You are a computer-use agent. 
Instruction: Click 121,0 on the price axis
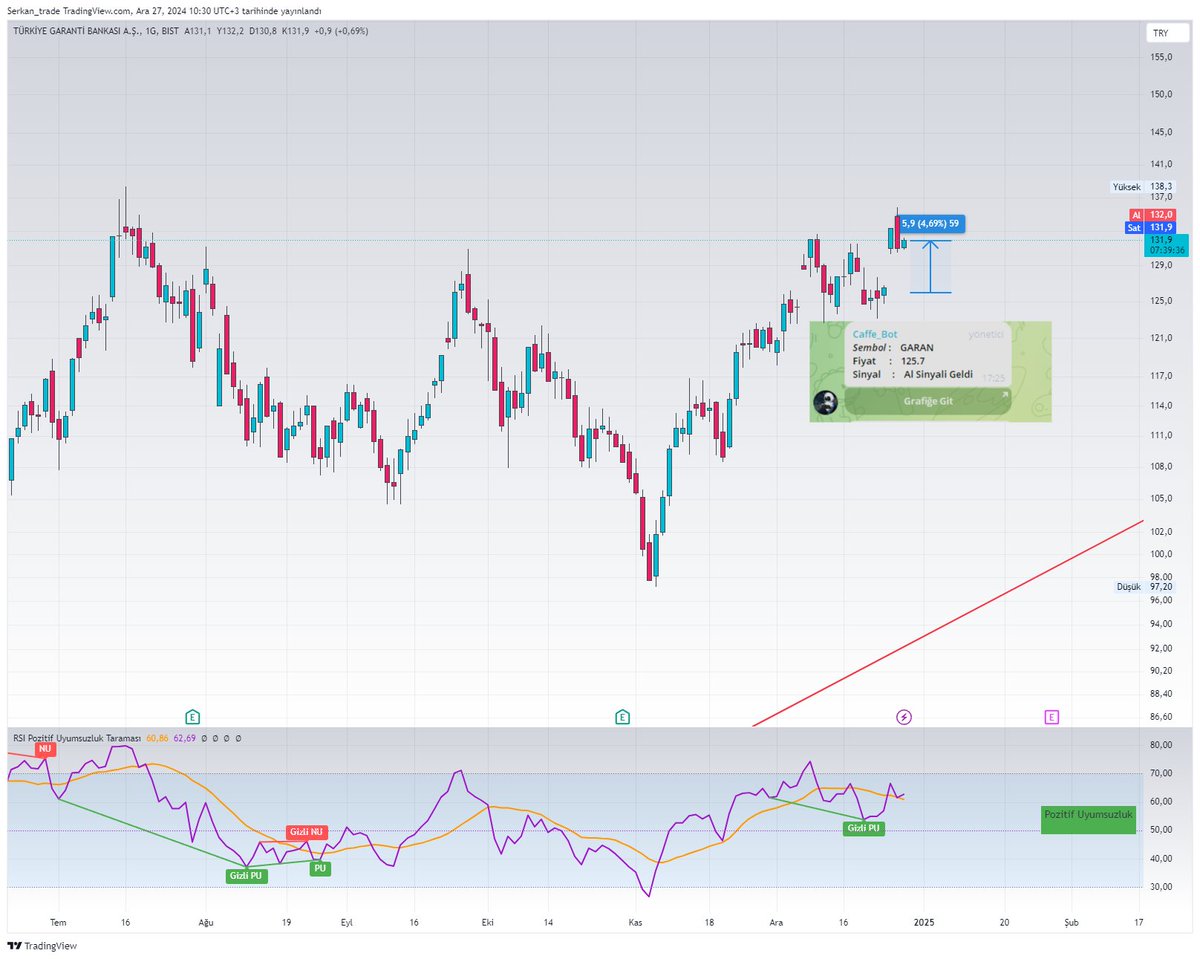click(x=1160, y=338)
